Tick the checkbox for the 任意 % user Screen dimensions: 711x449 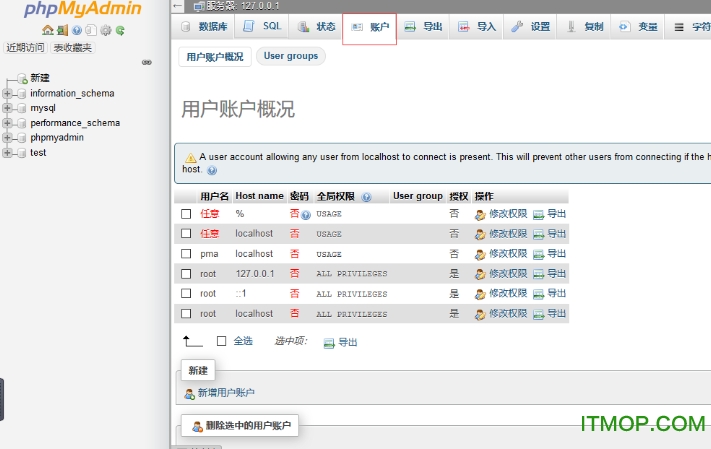click(x=186, y=214)
